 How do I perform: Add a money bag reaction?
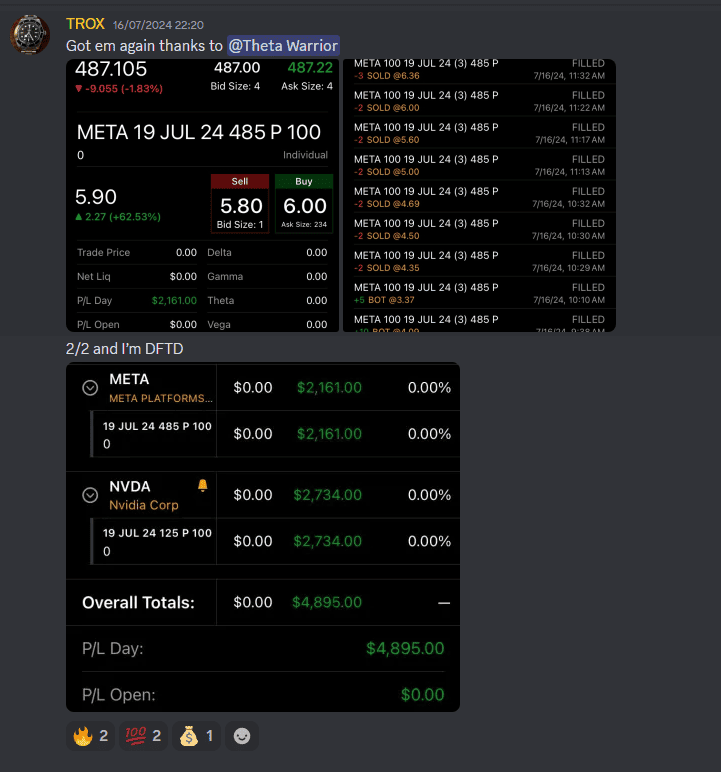(197, 736)
